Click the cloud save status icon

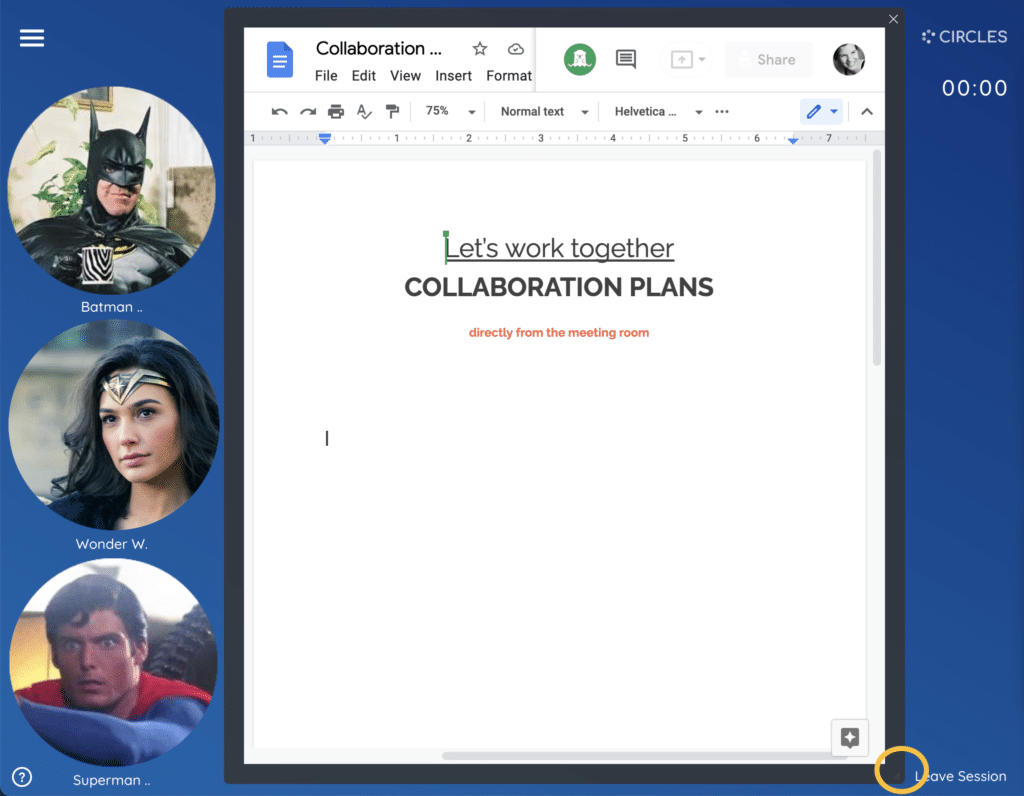click(x=516, y=49)
